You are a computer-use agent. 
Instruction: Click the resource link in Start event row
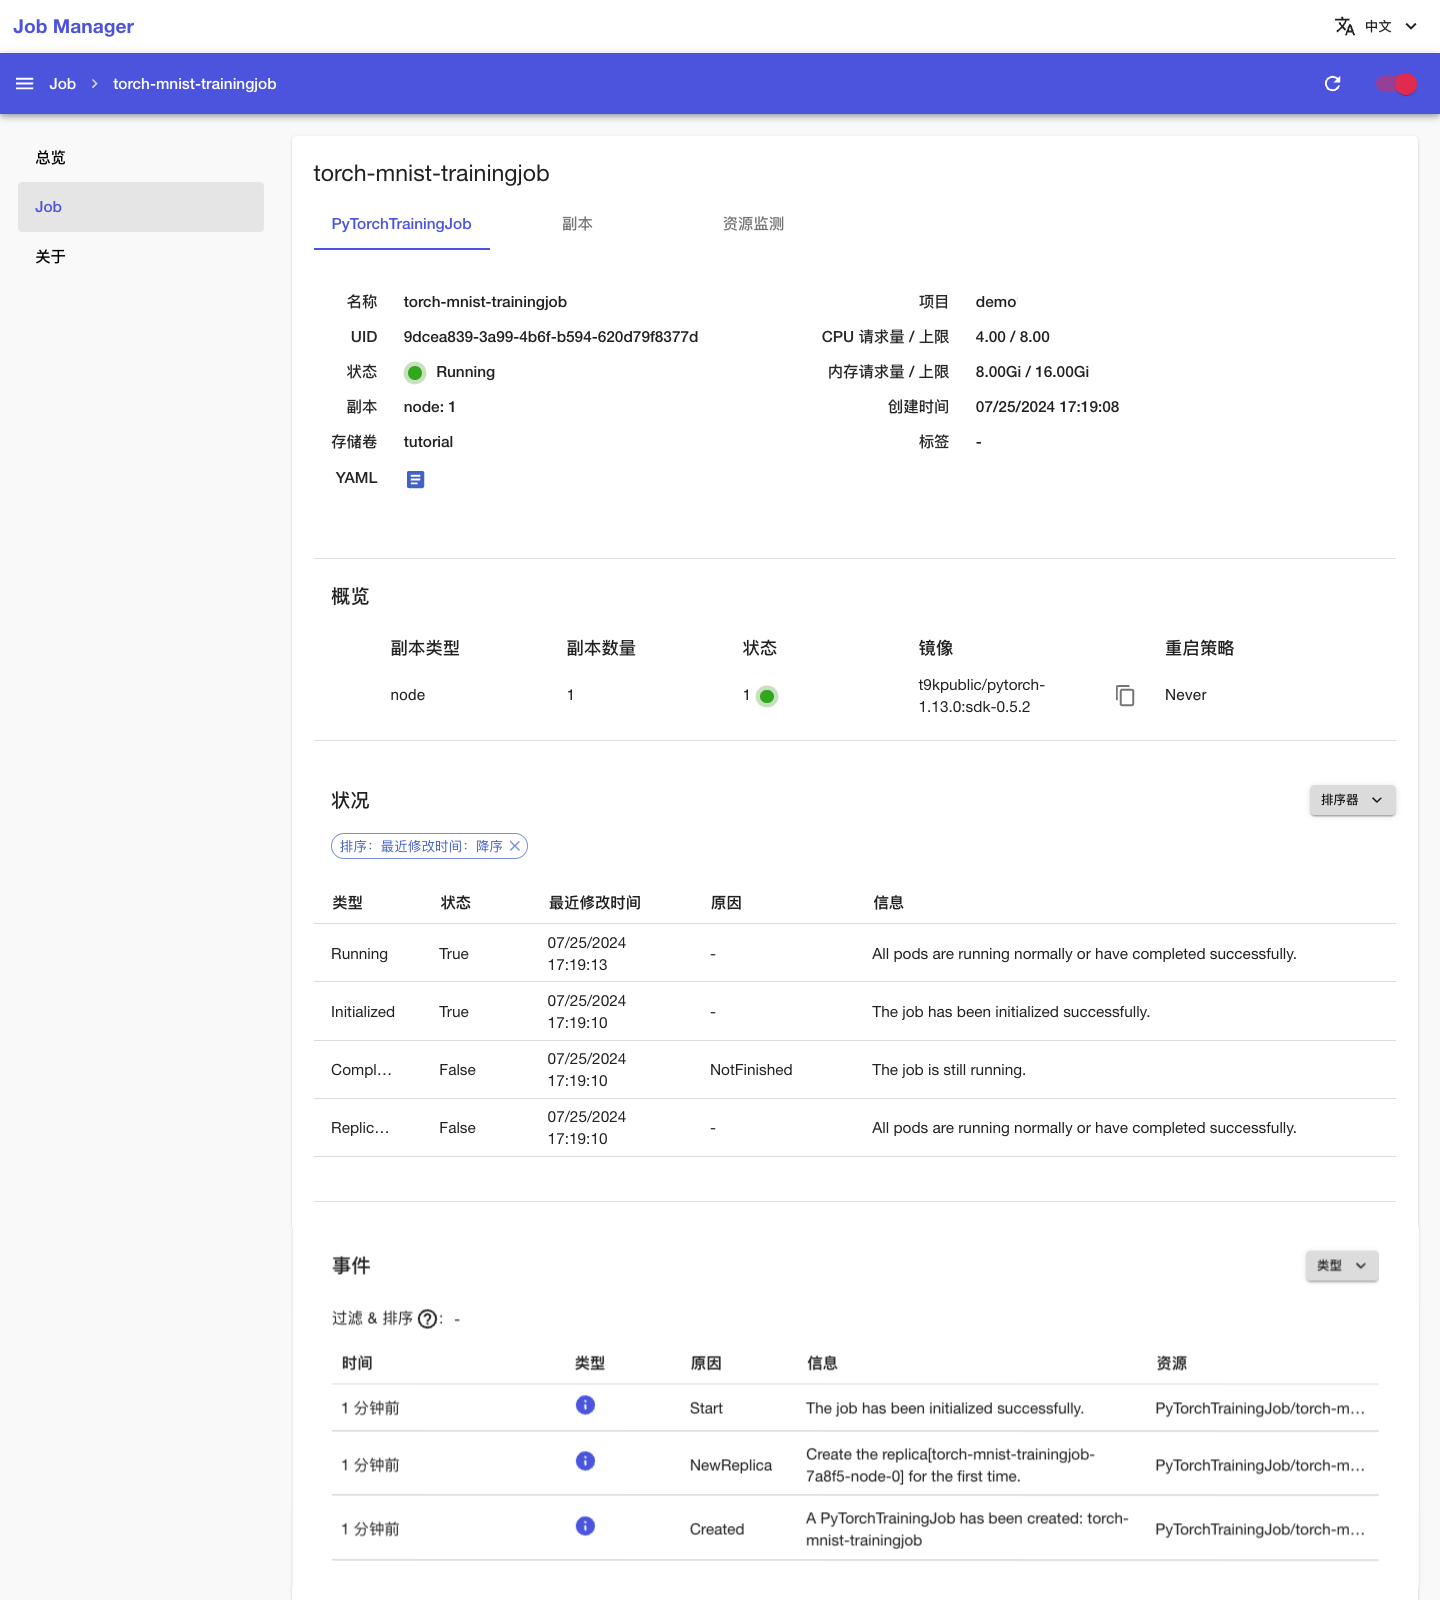(1260, 1408)
